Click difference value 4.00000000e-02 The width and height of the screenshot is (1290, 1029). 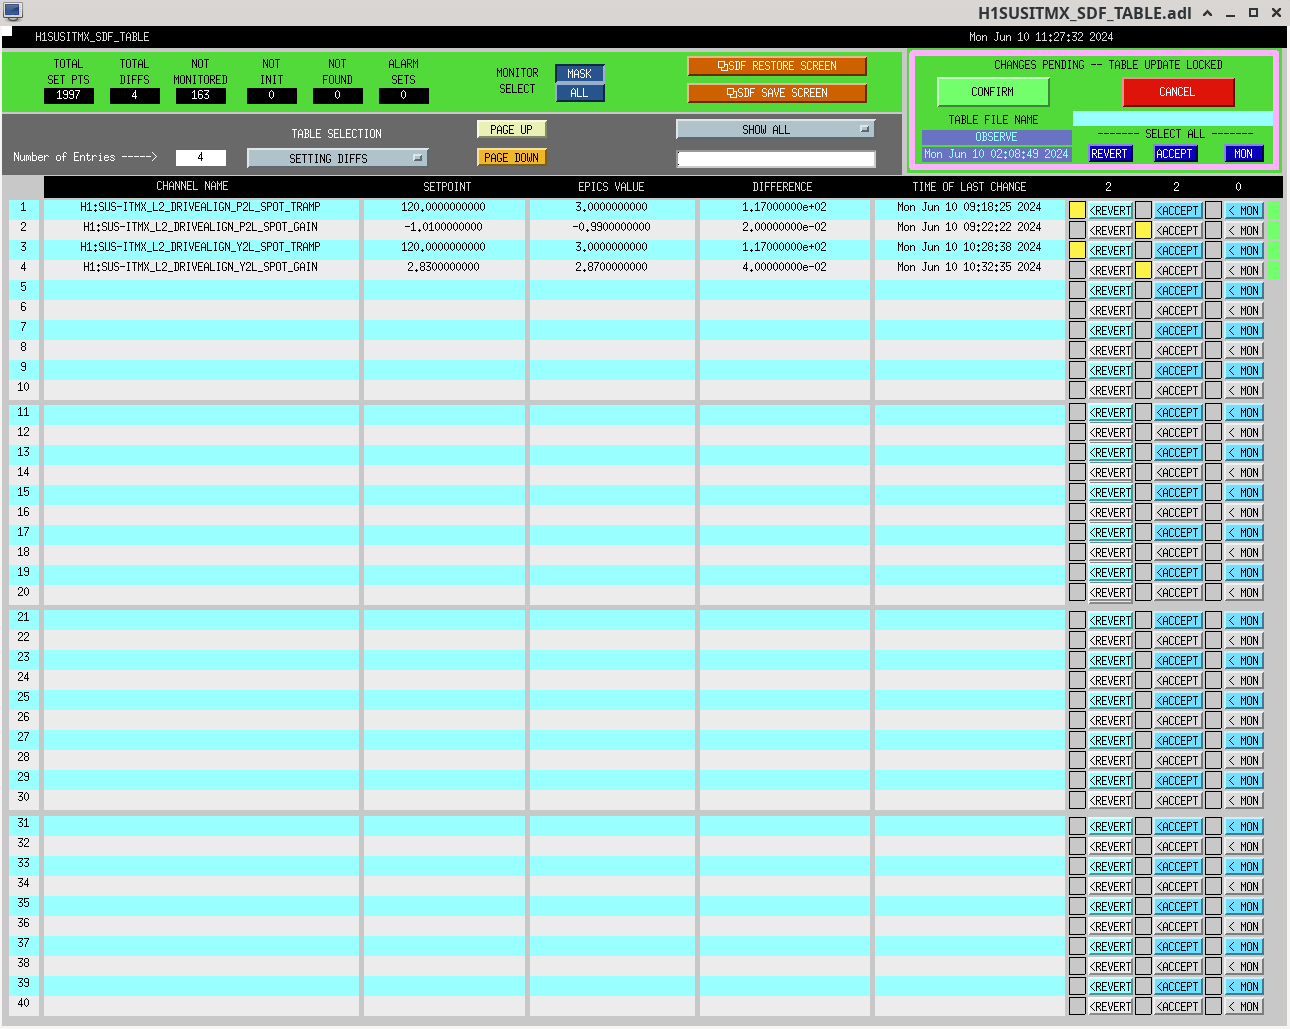click(x=784, y=268)
